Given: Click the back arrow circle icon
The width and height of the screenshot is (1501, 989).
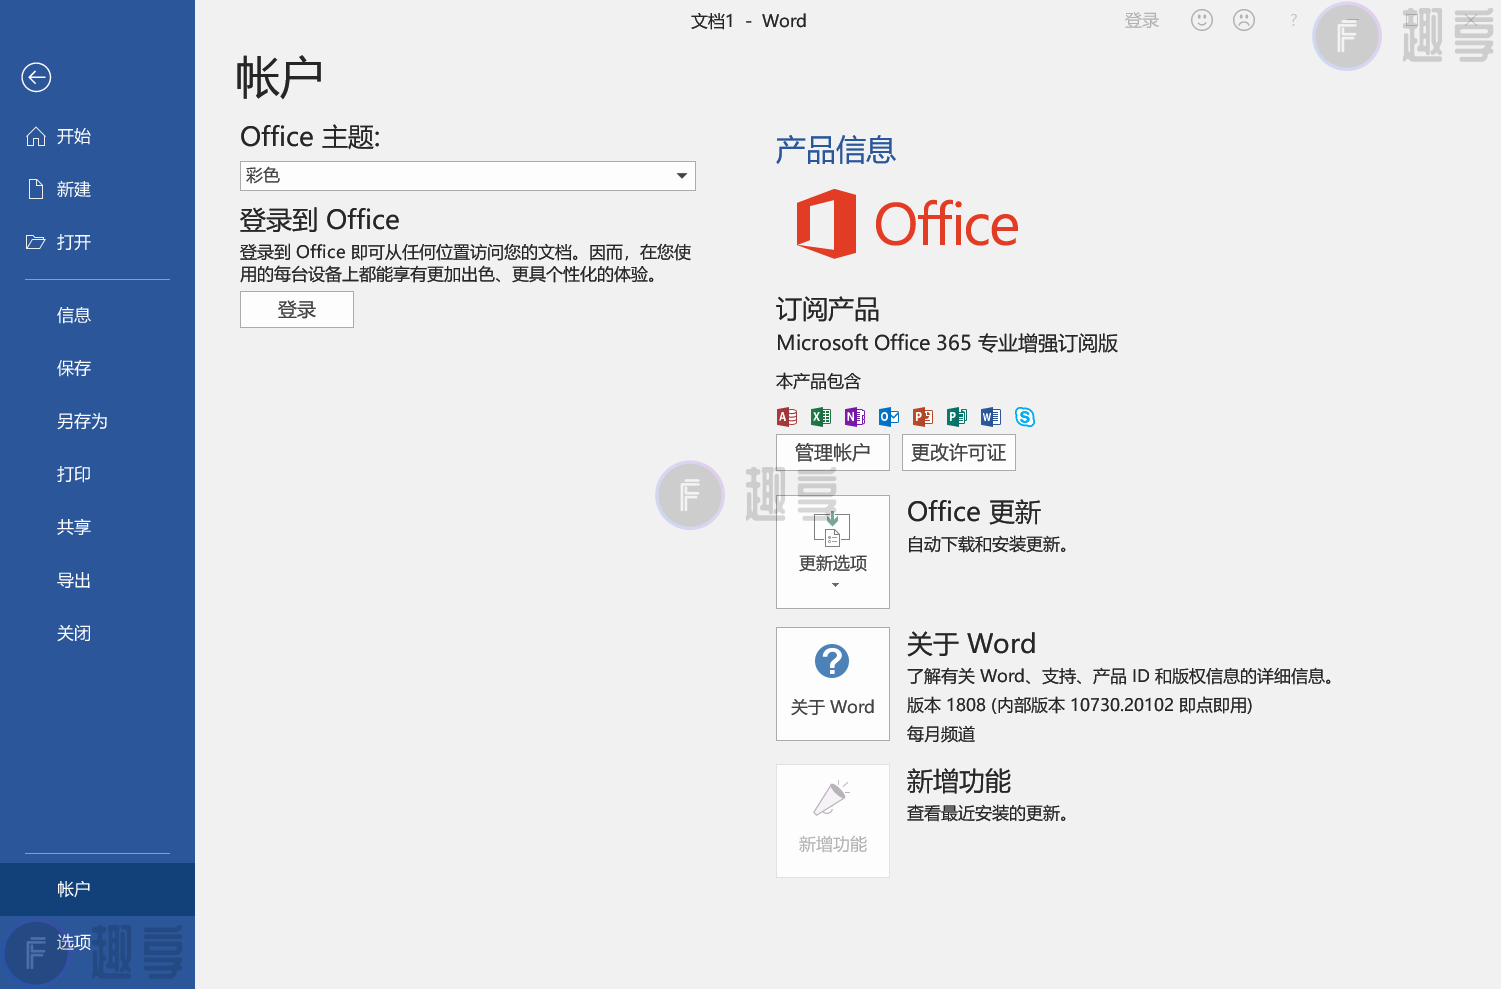Looking at the screenshot, I should 36,77.
